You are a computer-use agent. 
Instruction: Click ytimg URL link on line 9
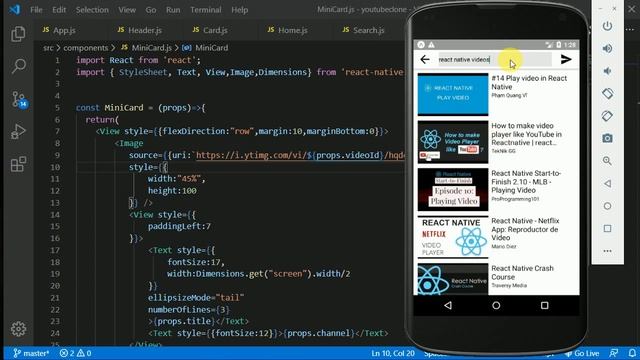(x=300, y=155)
